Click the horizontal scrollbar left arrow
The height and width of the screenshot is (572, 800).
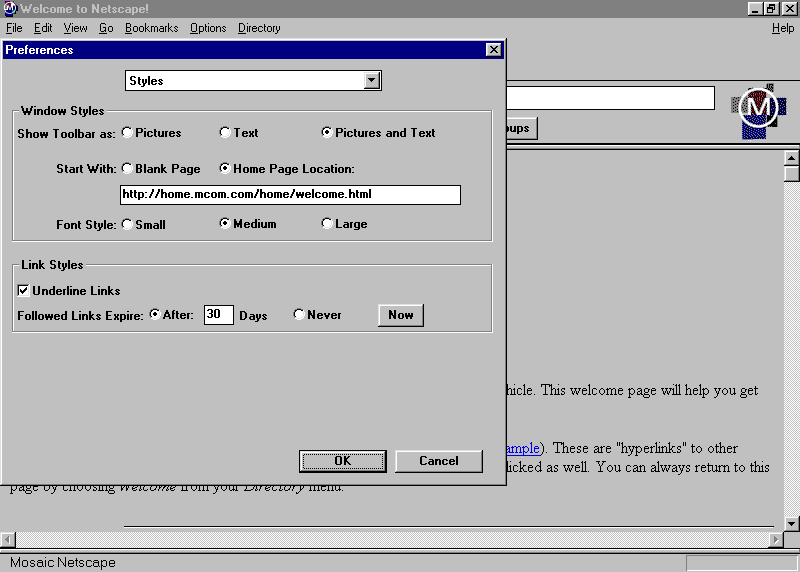[x=8, y=539]
